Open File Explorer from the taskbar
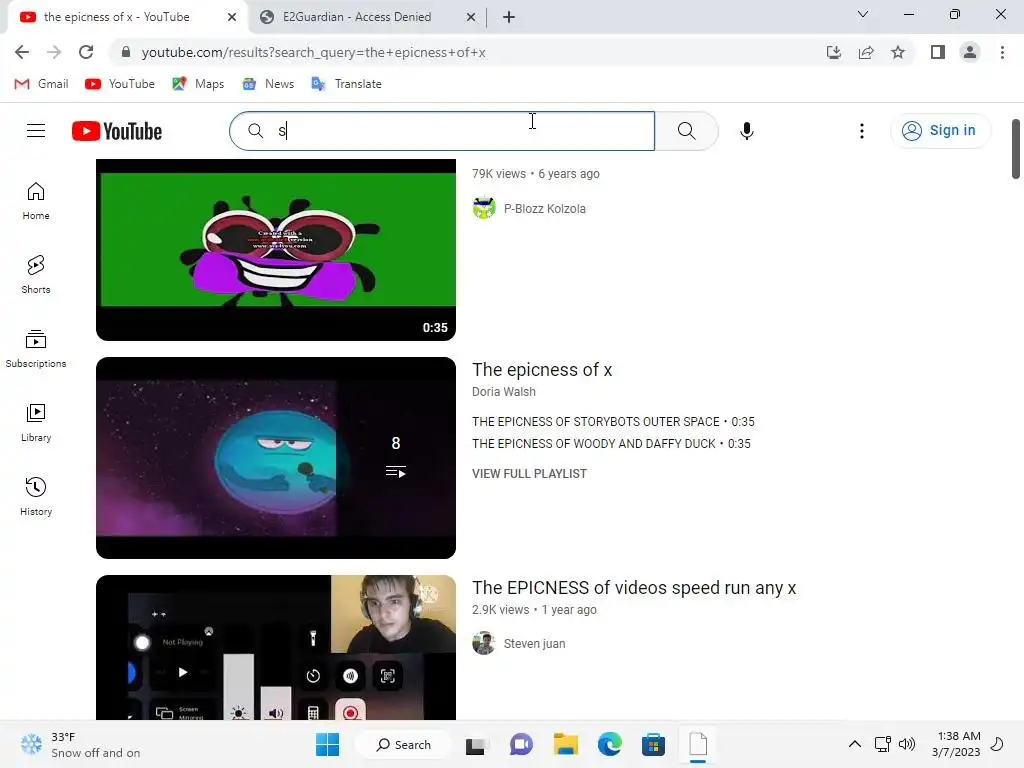 point(566,744)
